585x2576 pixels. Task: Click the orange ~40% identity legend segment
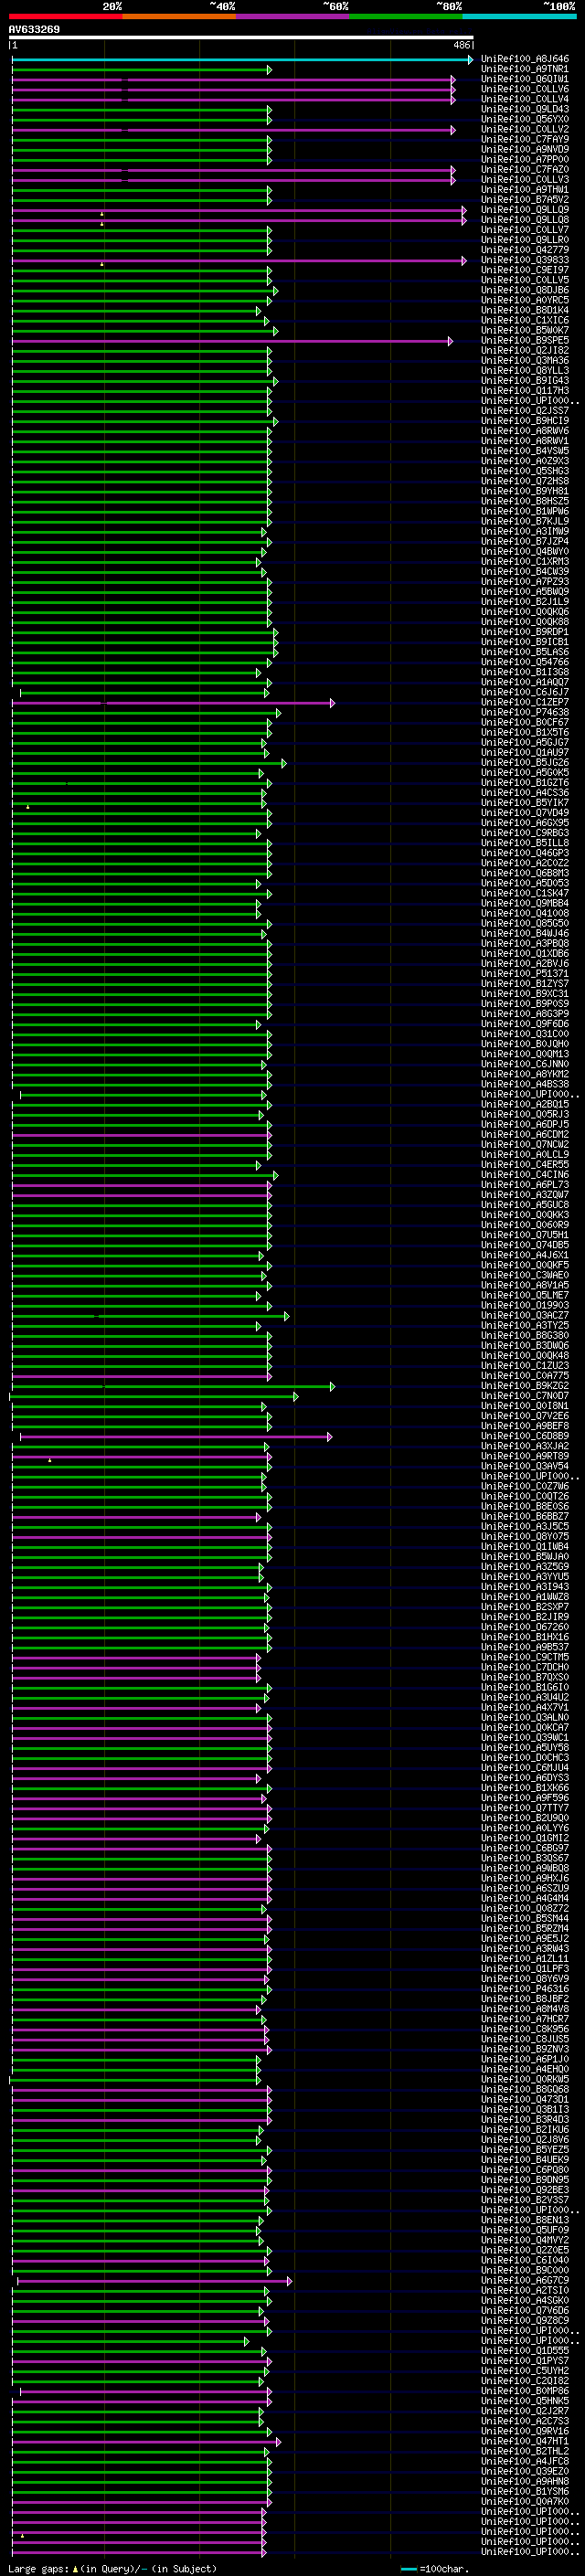[179, 16]
